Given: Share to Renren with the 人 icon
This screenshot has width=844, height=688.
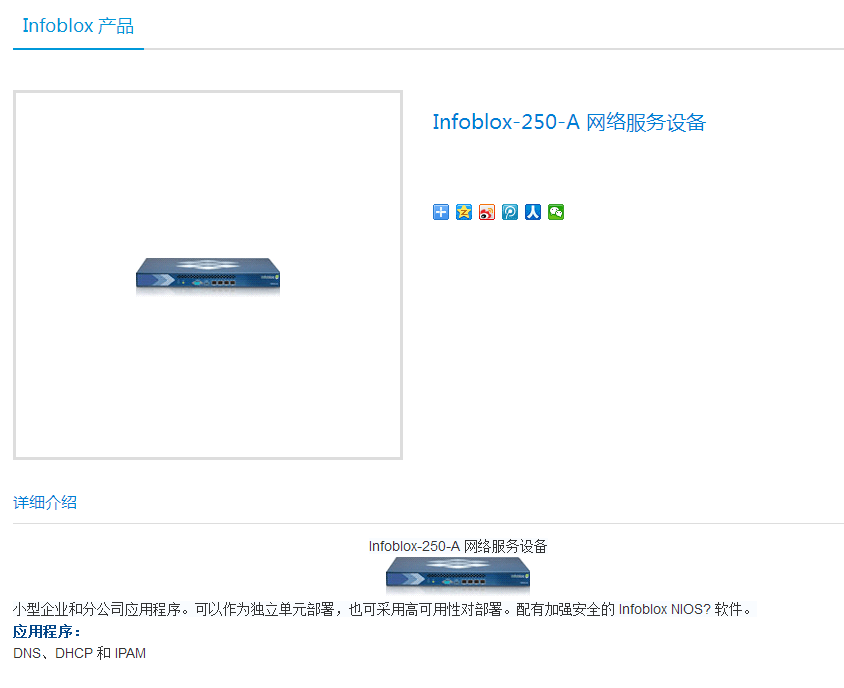Looking at the screenshot, I should [x=533, y=212].
